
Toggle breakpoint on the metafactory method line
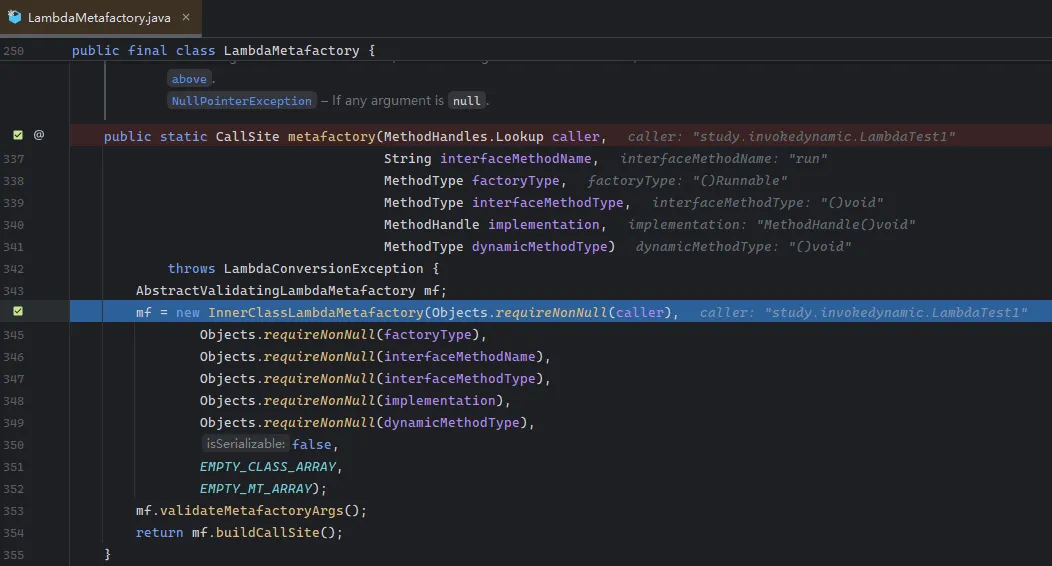(x=18, y=135)
